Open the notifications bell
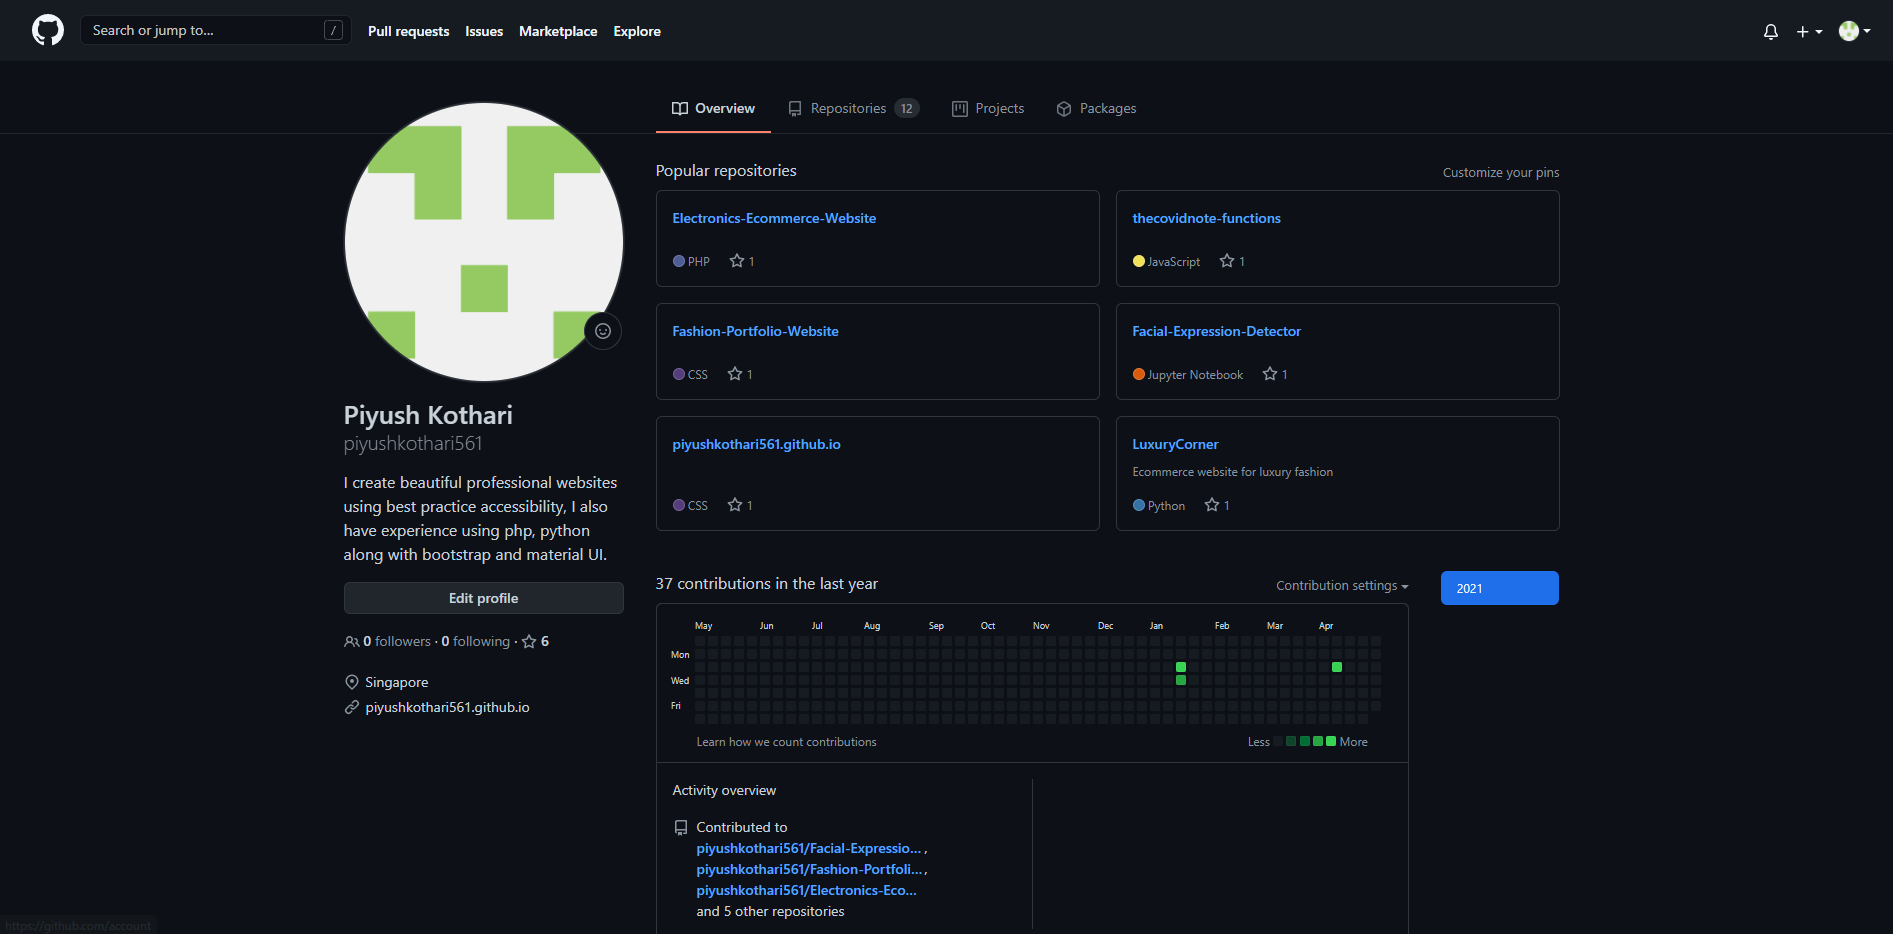The width and height of the screenshot is (1893, 934). tap(1770, 32)
